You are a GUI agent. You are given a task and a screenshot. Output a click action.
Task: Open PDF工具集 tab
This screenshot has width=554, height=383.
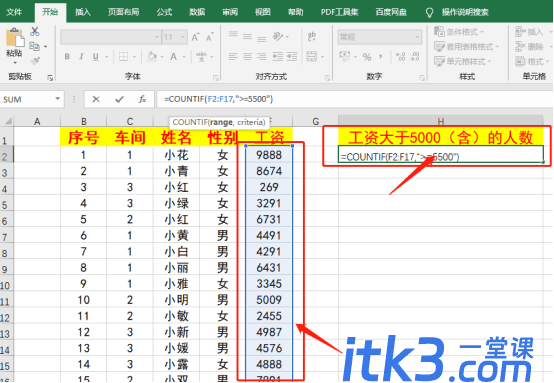click(339, 12)
